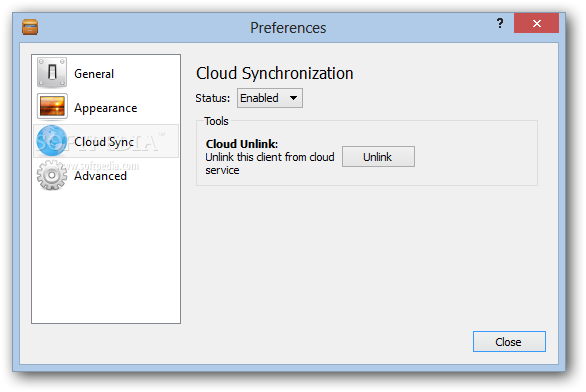The image size is (586, 392).
Task: Select the Cloud Sync category label
Action: [x=104, y=142]
